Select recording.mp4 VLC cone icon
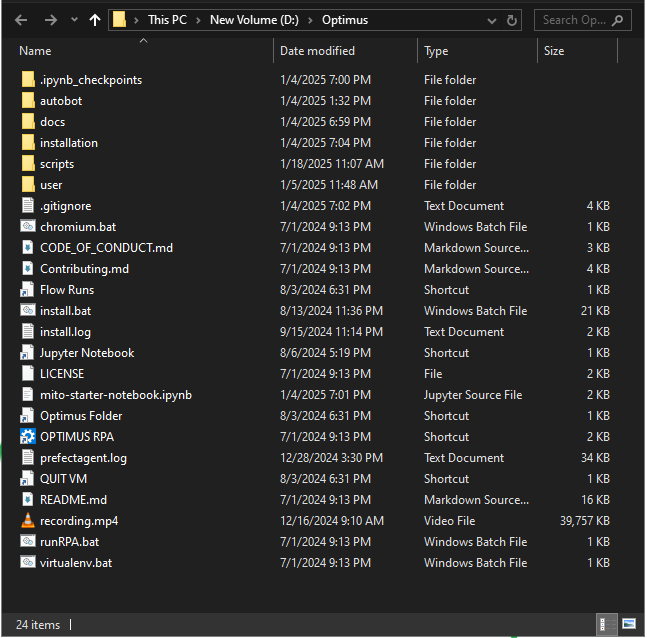Viewport: 647px width, 638px height. pos(28,520)
